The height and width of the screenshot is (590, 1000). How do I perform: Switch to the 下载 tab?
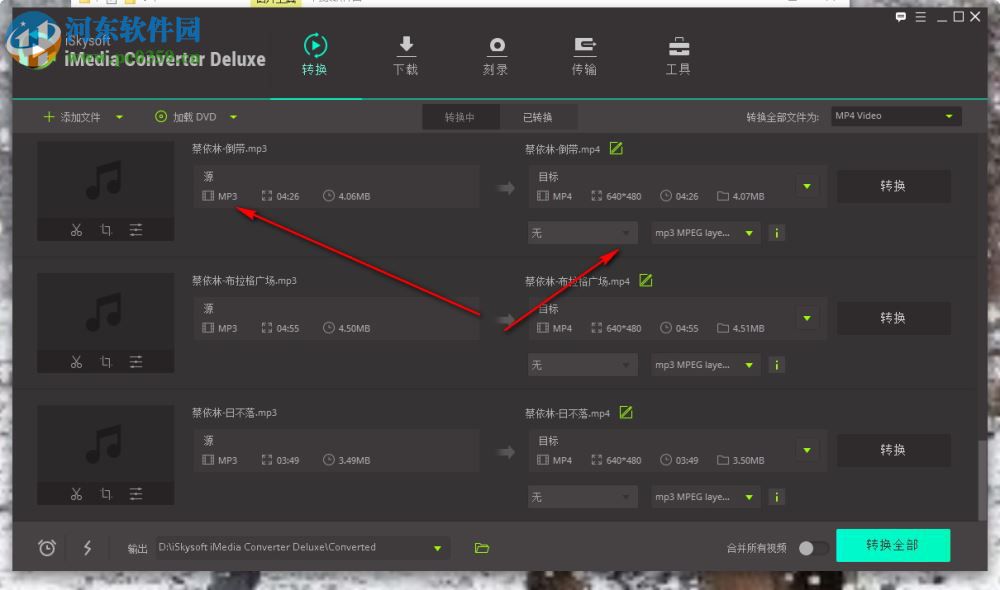[406, 55]
